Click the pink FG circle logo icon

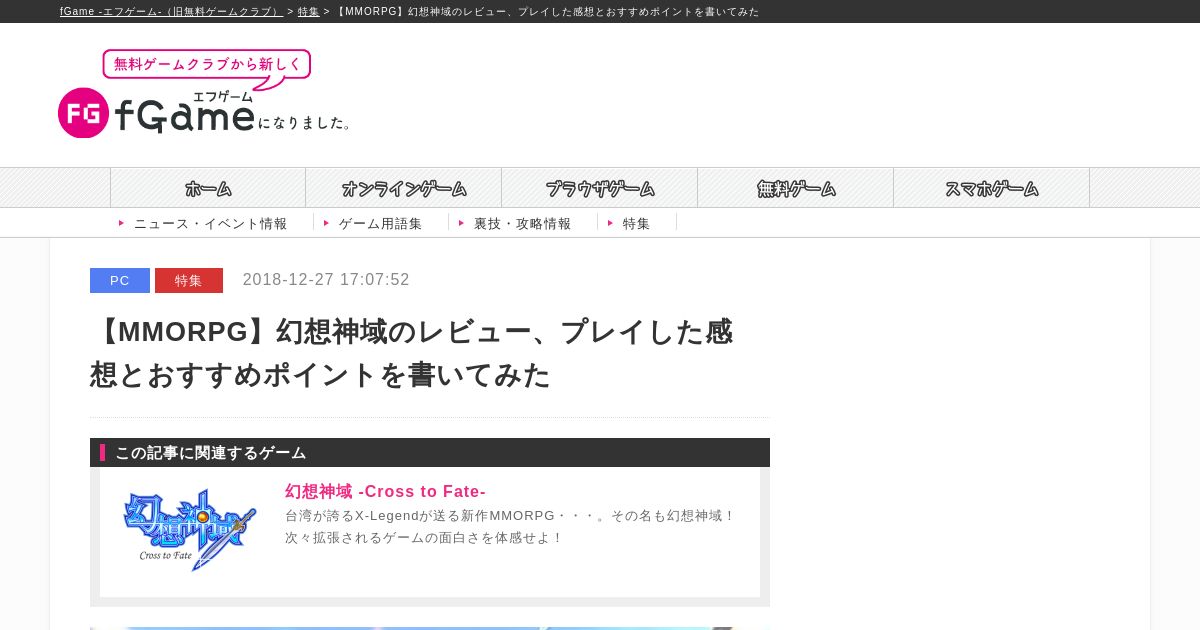[x=83, y=113]
